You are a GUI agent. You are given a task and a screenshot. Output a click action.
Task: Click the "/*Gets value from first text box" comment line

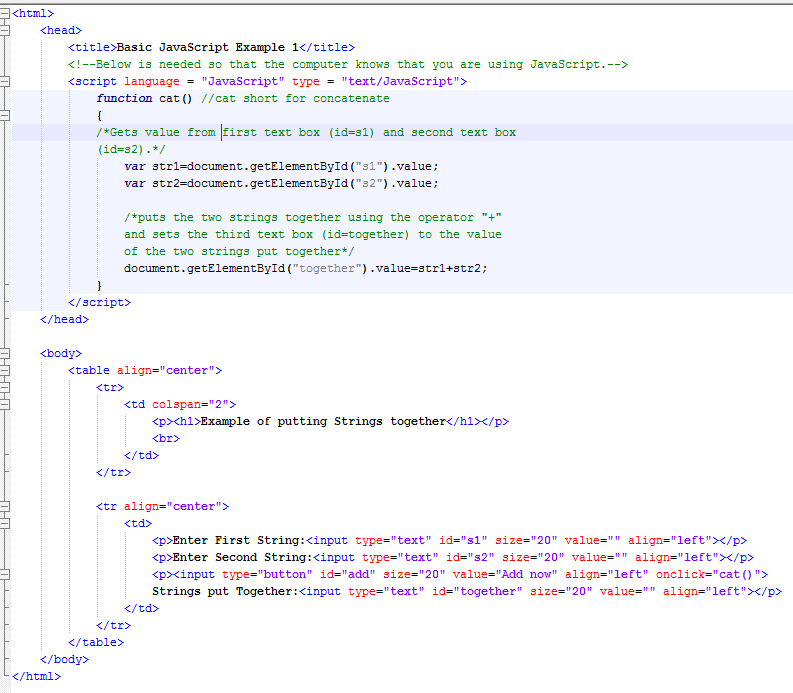pos(306,133)
